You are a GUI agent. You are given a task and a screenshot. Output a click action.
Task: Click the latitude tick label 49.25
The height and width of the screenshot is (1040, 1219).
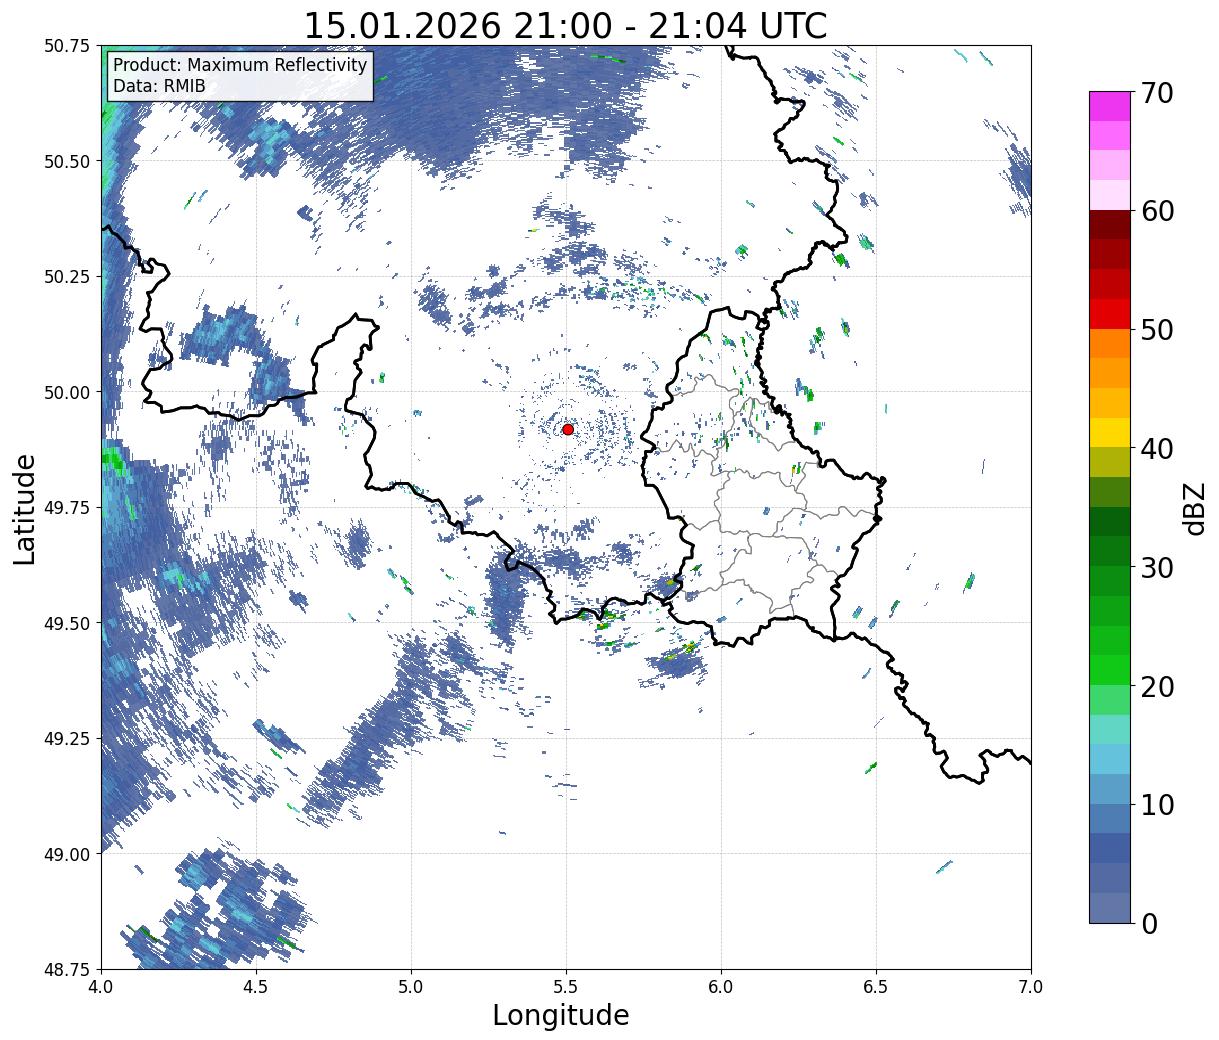pyautogui.click(x=67, y=739)
